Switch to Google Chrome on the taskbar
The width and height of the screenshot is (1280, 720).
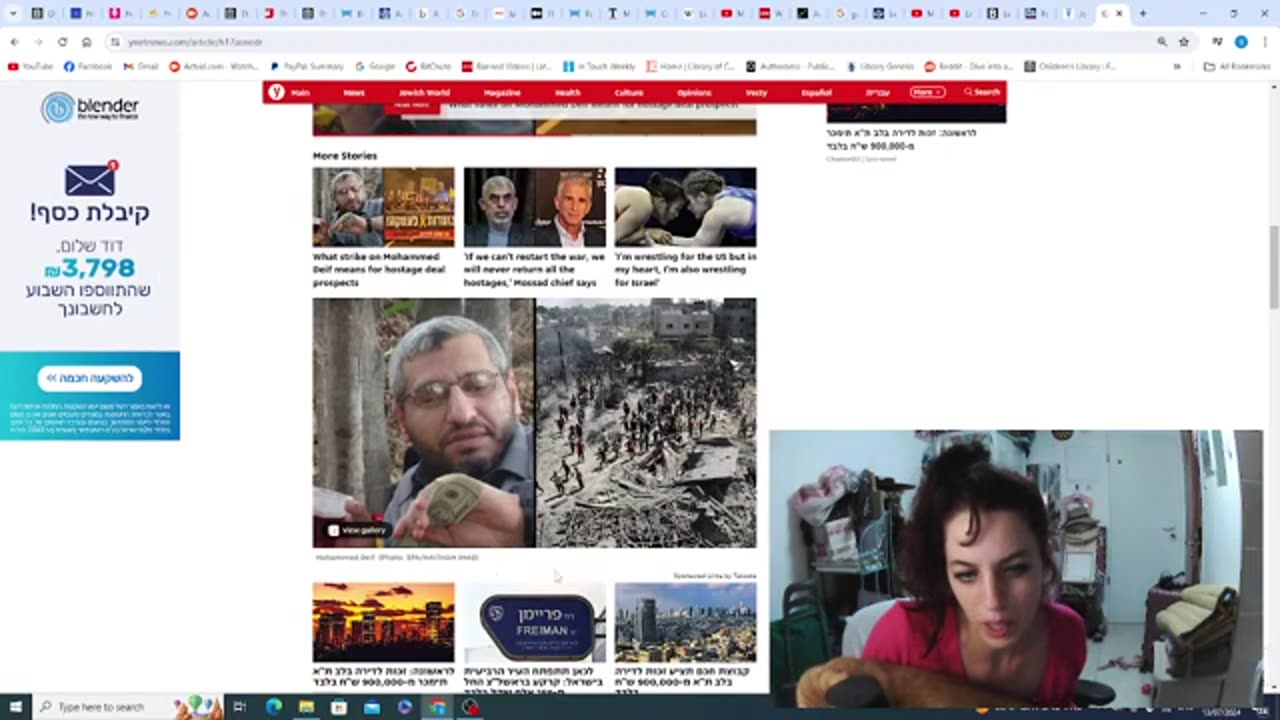click(437, 707)
